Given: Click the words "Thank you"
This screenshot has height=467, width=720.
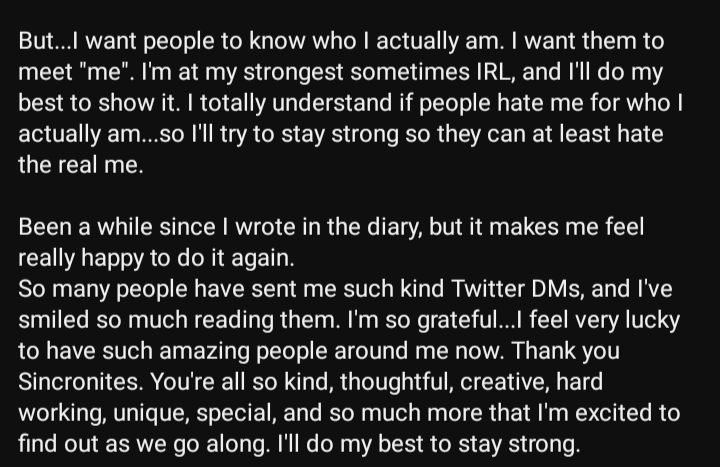Looking at the screenshot, I should 566,351.
